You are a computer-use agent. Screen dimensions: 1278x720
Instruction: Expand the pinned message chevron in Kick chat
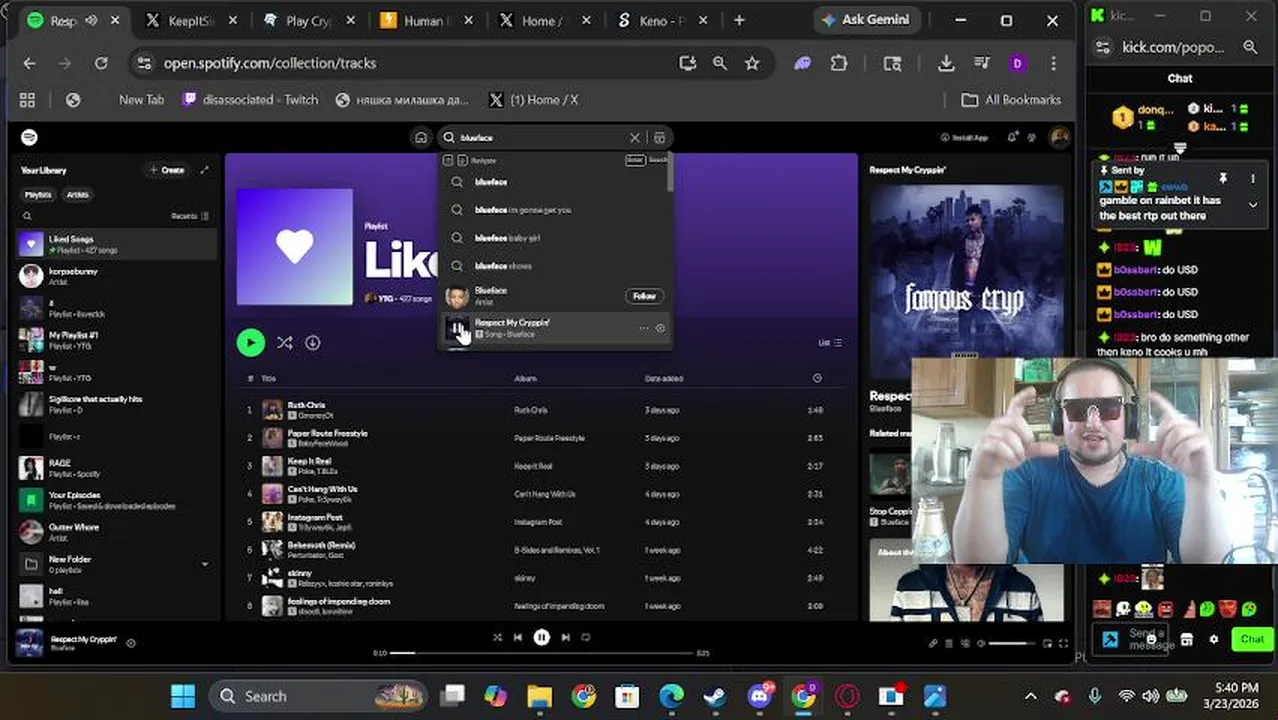tap(1252, 205)
